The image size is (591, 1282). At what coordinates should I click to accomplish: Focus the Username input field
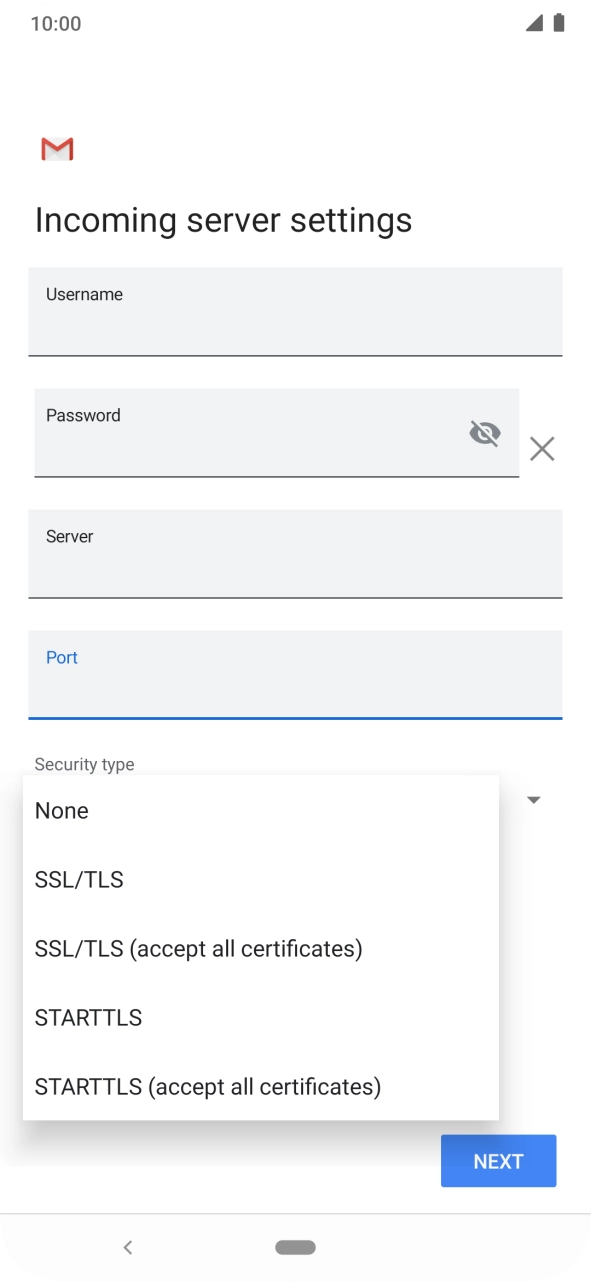pyautogui.click(x=295, y=311)
